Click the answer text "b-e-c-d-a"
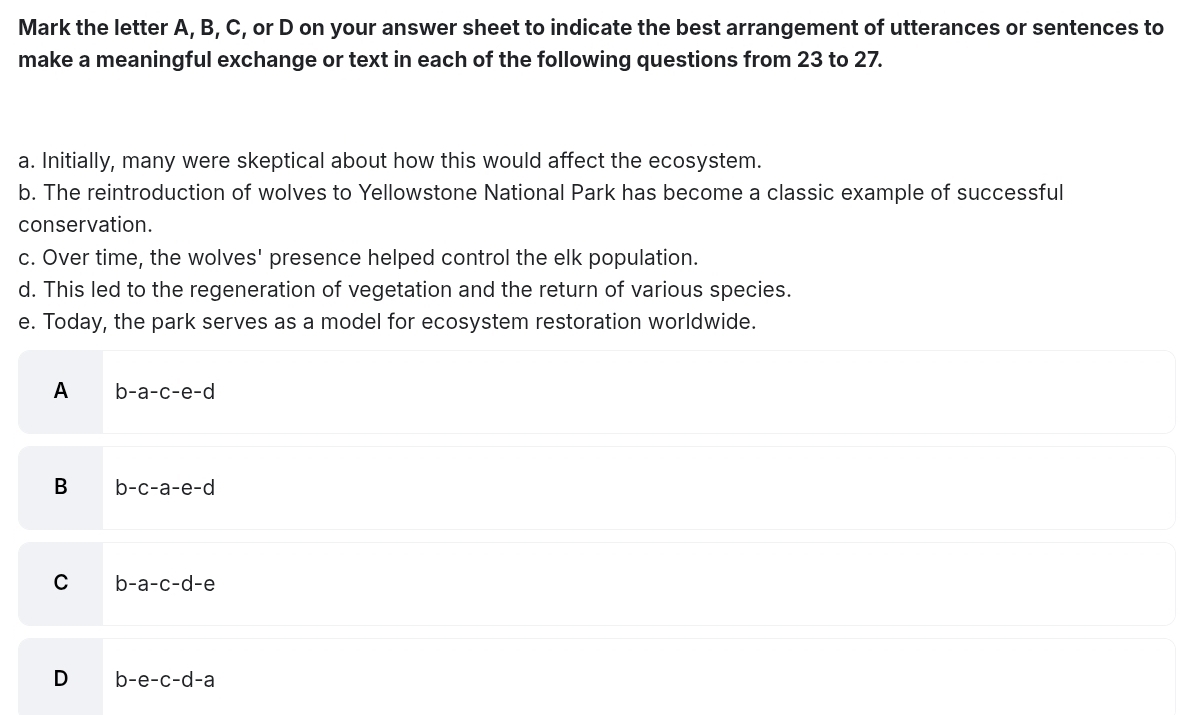This screenshot has height=715, width=1194. click(165, 680)
